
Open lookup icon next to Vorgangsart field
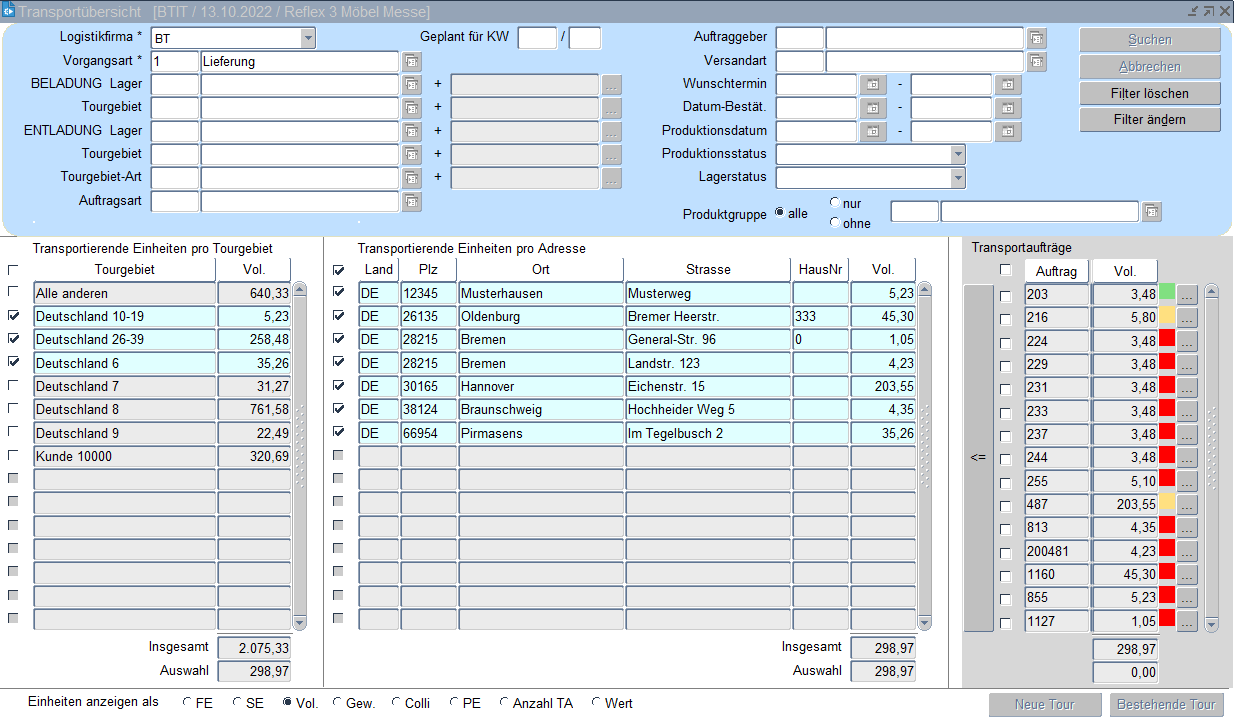(412, 62)
